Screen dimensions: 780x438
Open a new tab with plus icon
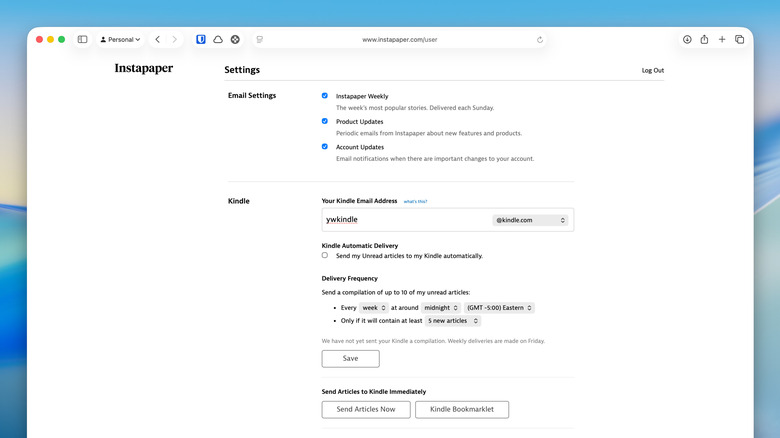tap(722, 40)
